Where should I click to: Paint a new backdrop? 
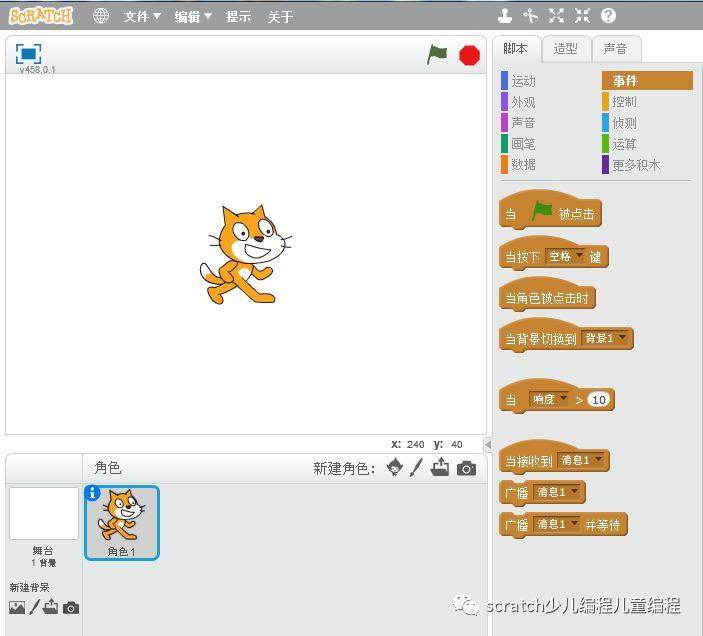pos(34,607)
